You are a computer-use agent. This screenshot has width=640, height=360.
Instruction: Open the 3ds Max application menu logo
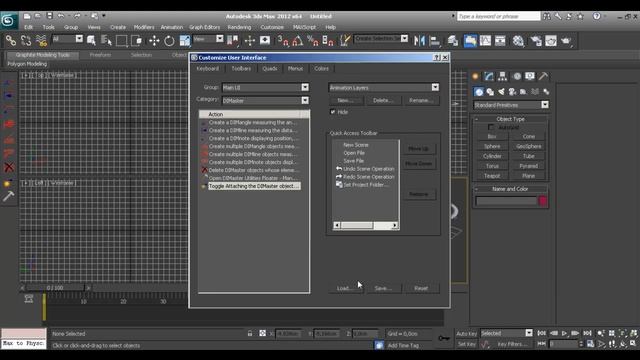pos(8,20)
